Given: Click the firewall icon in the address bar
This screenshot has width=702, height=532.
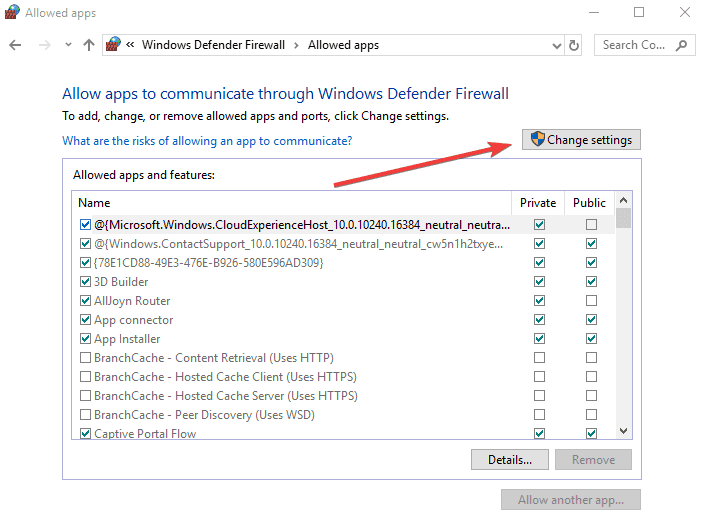Looking at the screenshot, I should pos(113,45).
